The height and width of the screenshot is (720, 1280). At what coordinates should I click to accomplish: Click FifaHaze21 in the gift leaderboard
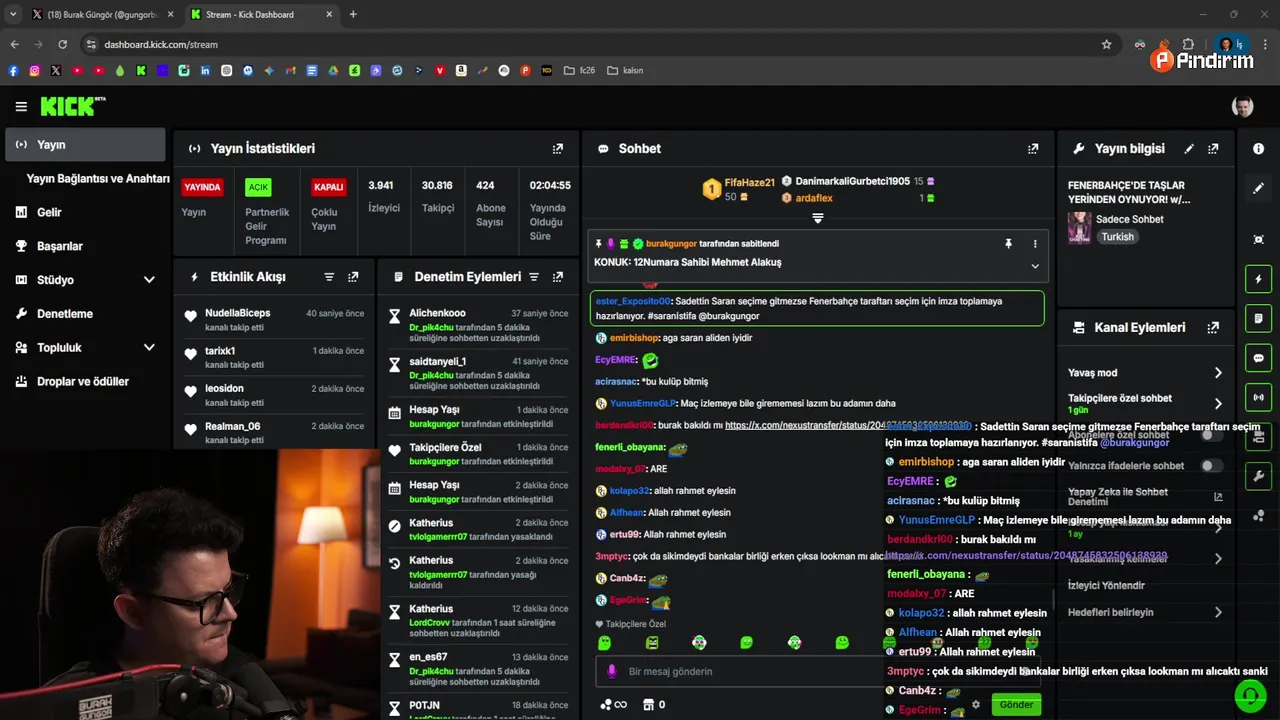pyautogui.click(x=750, y=182)
